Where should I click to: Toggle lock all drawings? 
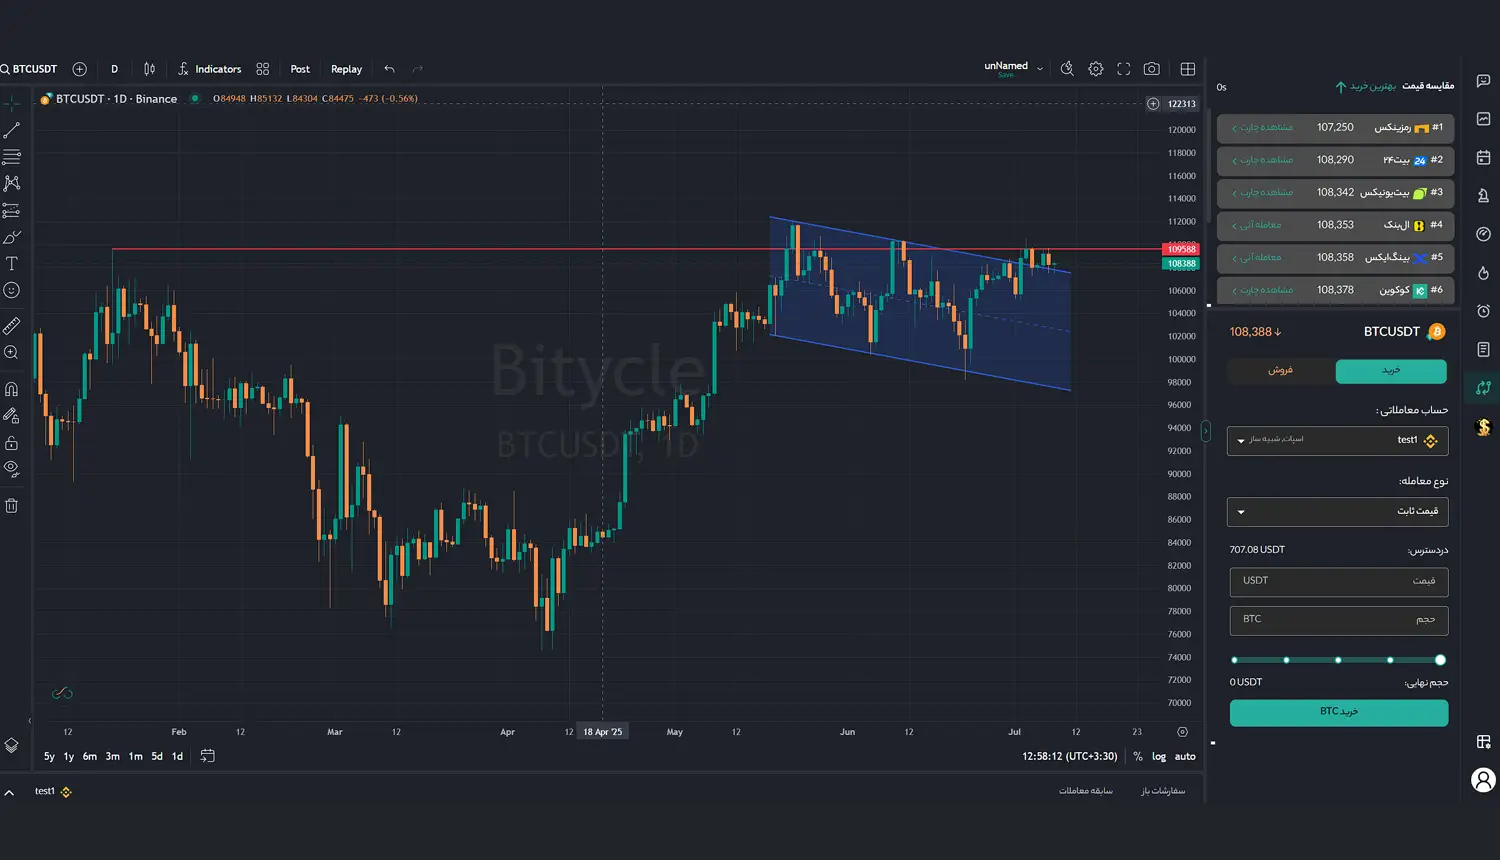click(12, 442)
